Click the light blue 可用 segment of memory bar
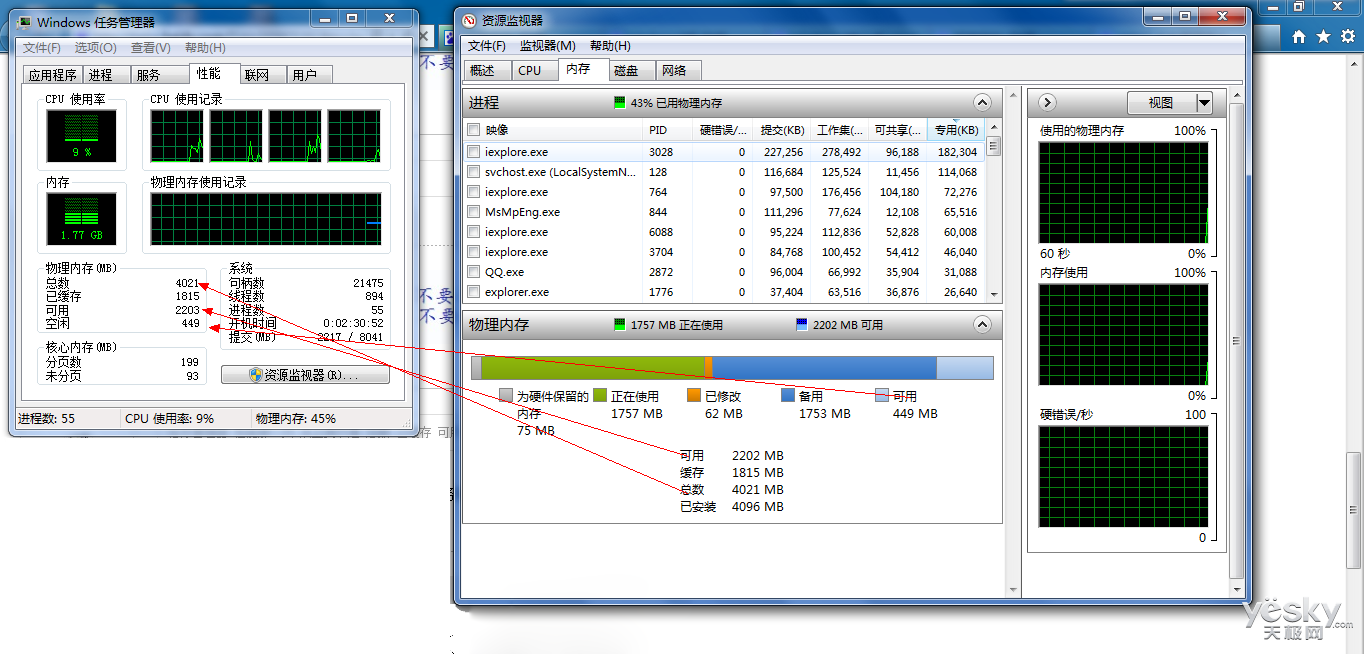 pyautogui.click(x=964, y=367)
